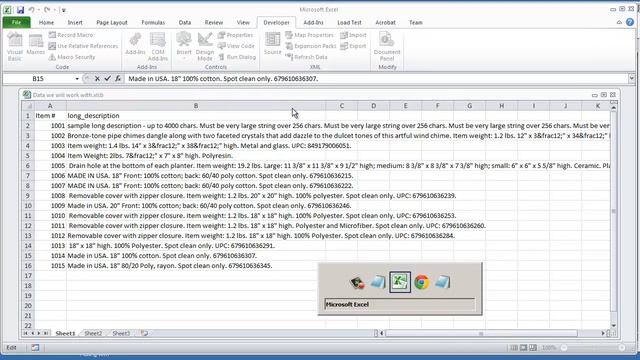640x360 pixels.
Task: Open Expansion Packs
Action: [x=311, y=46]
